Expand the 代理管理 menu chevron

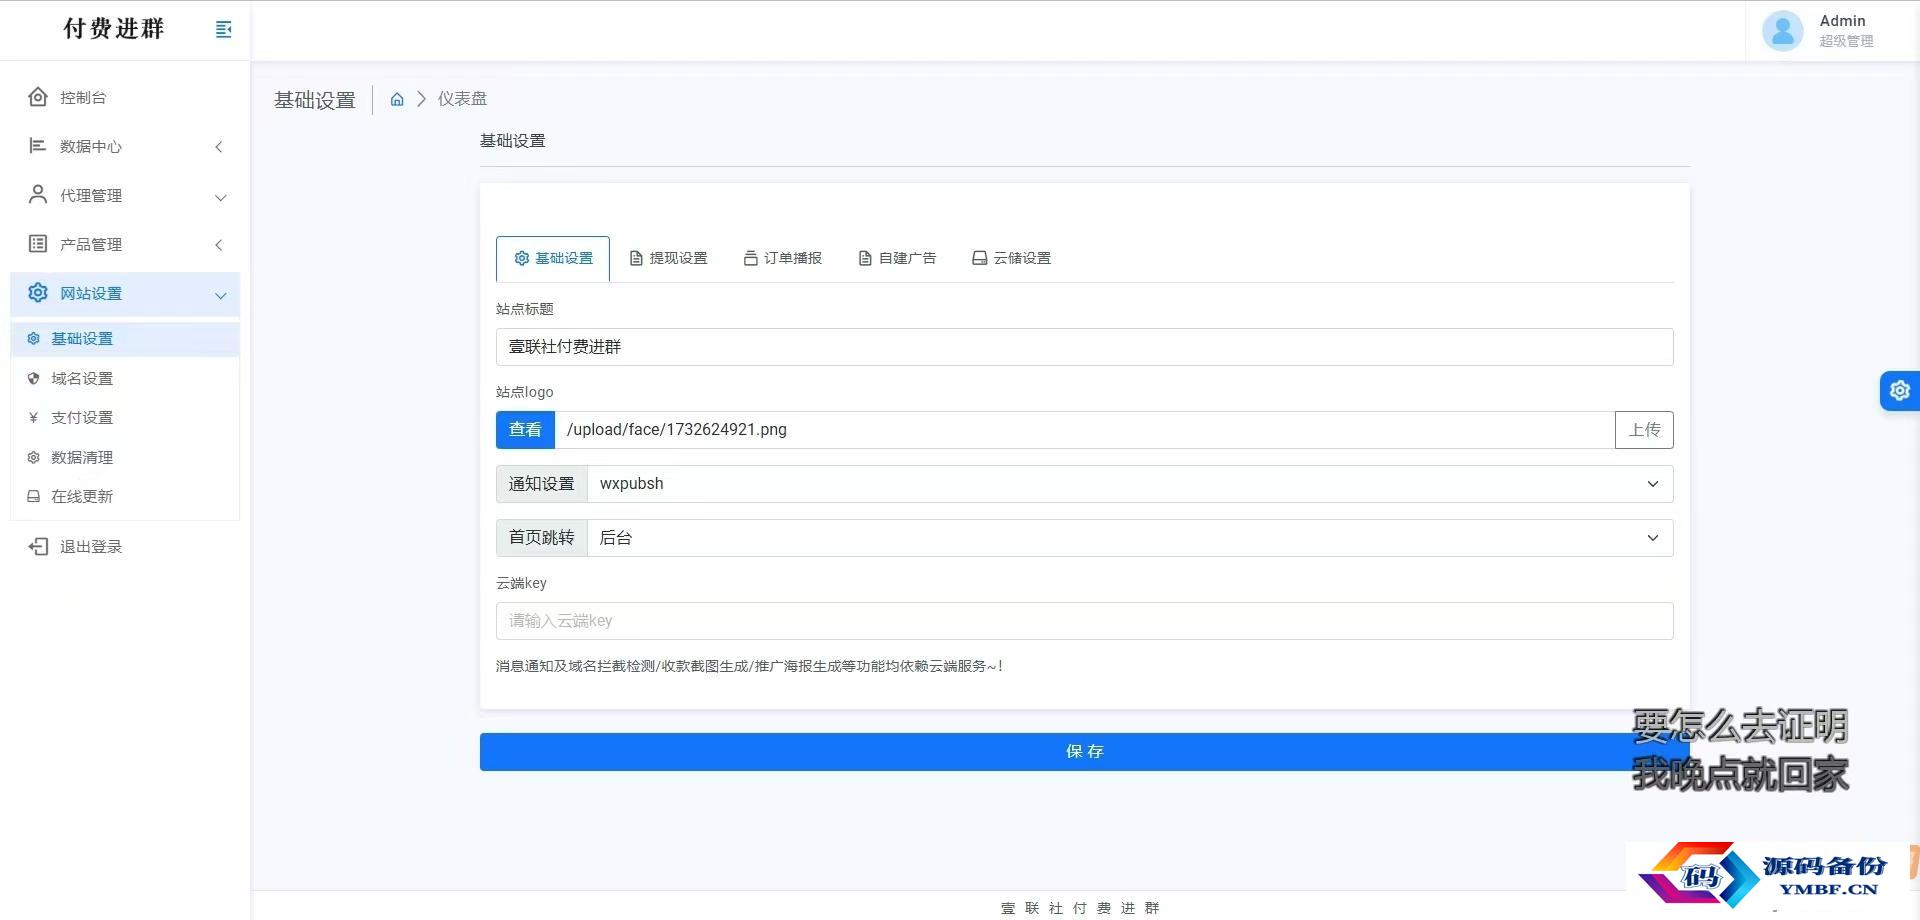tap(220, 197)
